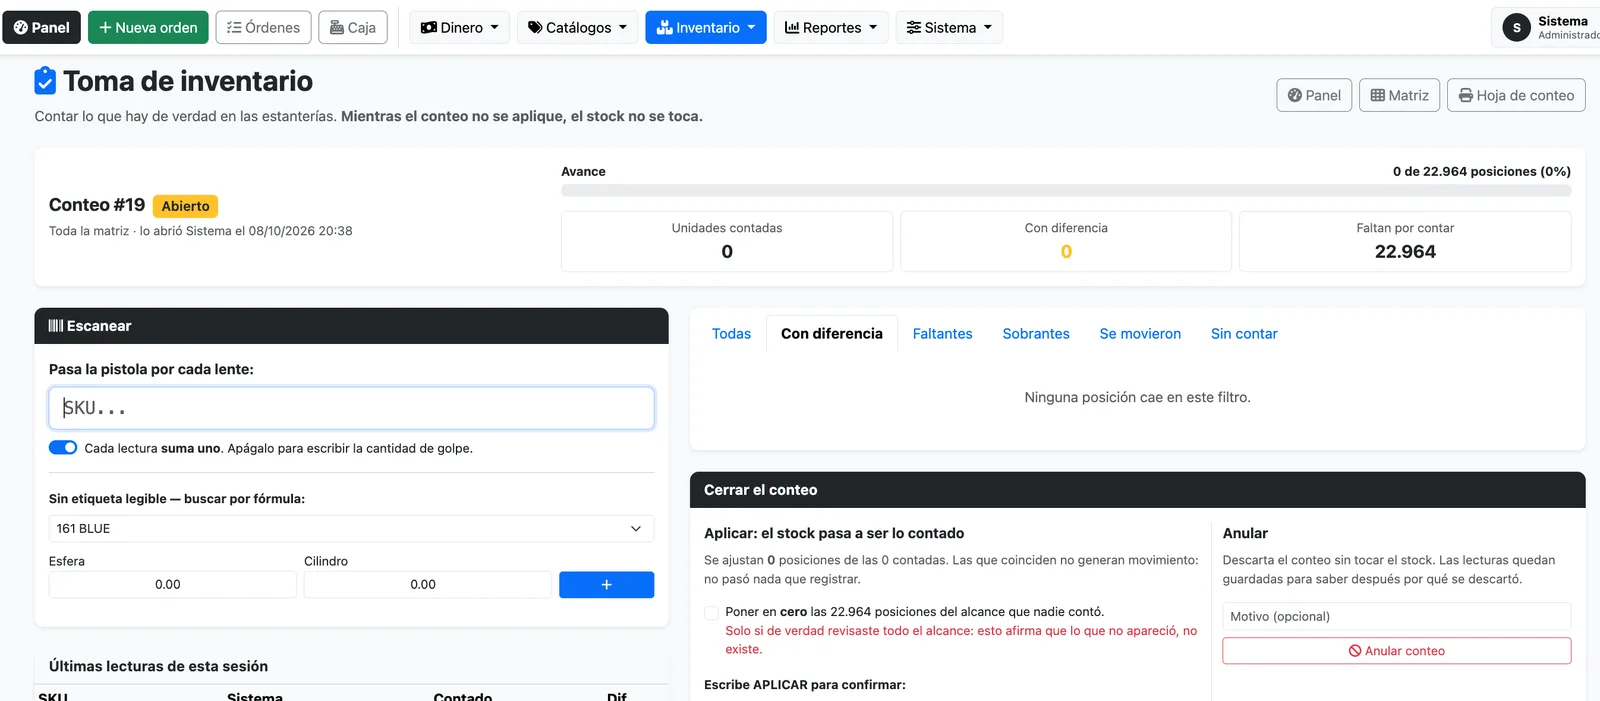This screenshot has width=1600, height=701.
Task: Switch to the Faltantes tab
Action: click(x=942, y=334)
